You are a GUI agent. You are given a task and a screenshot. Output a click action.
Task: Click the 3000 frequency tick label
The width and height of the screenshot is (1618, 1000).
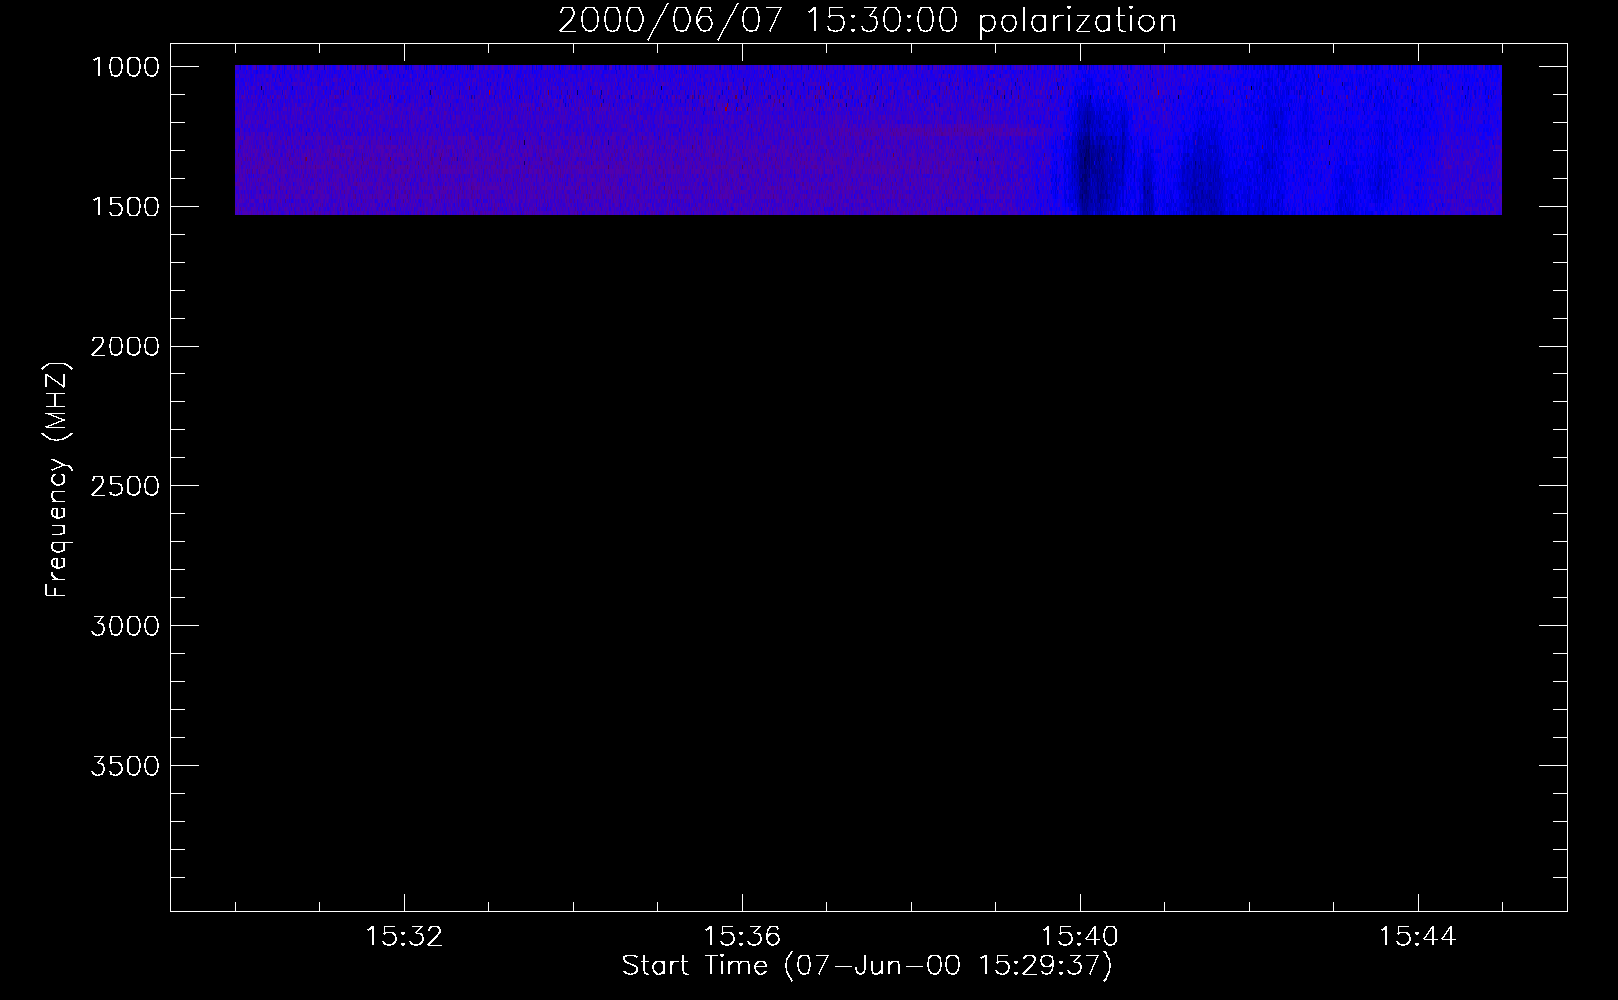[125, 626]
